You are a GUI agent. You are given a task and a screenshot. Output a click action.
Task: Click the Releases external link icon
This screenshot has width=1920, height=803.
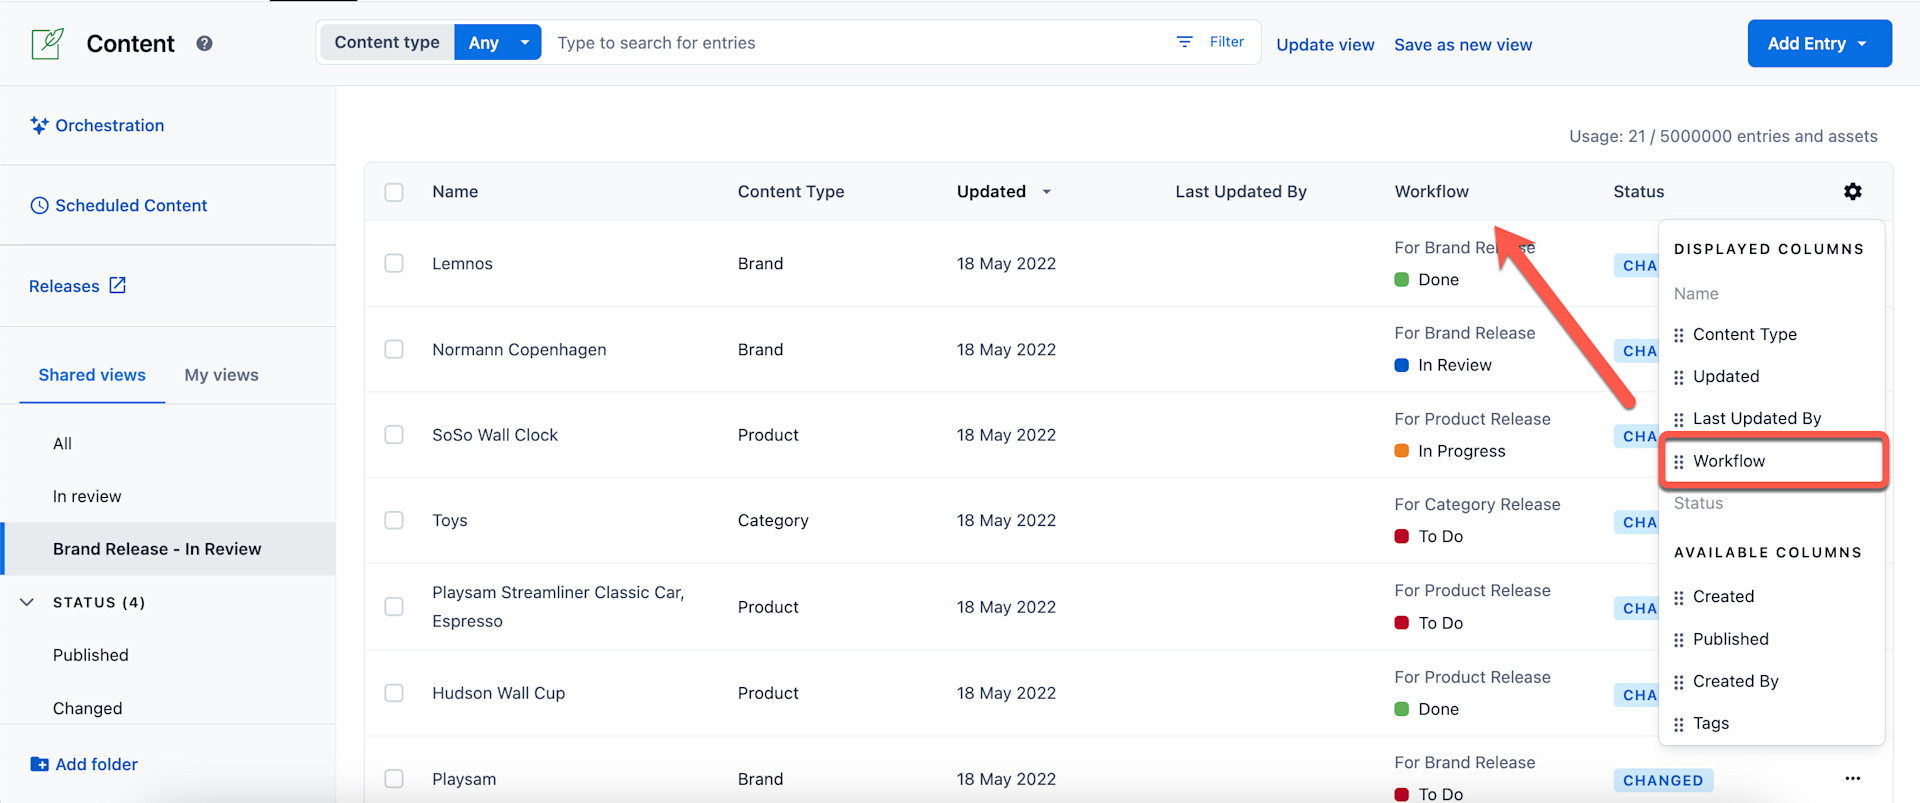(118, 285)
